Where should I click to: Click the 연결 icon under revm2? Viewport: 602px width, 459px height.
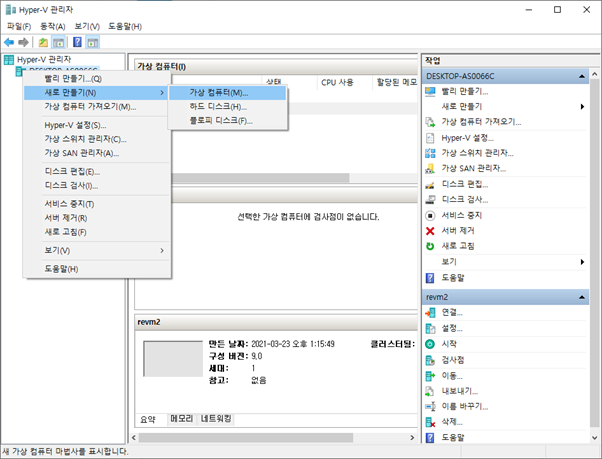click(430, 313)
